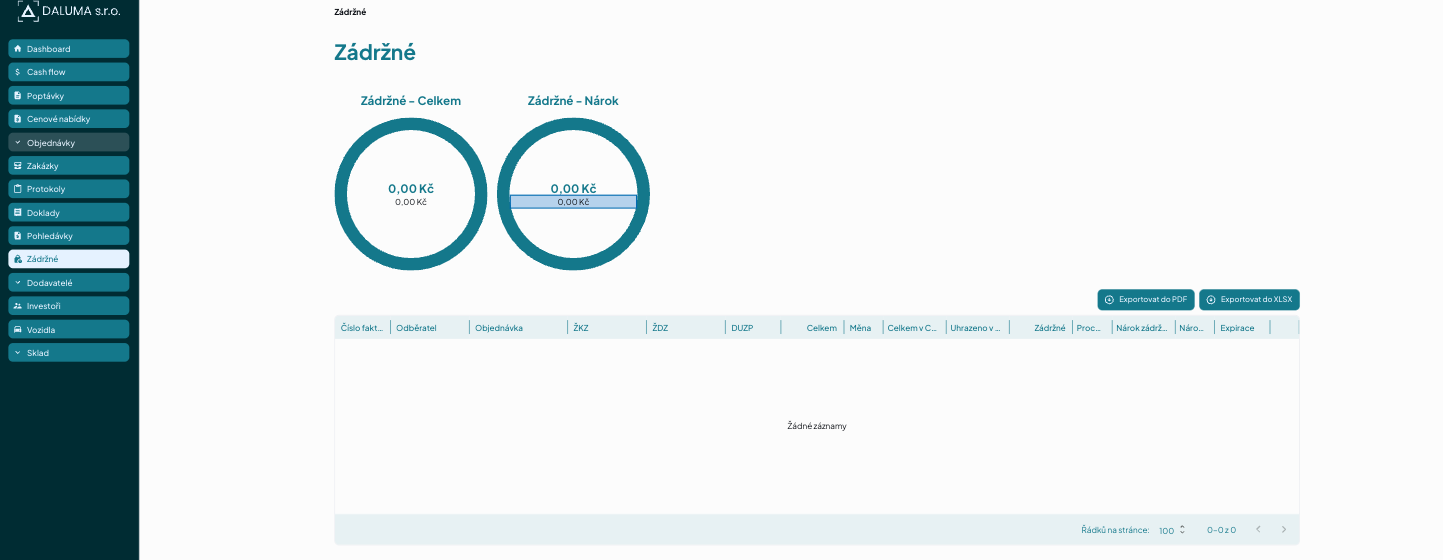Select the active Zádržné sidebar item

pyautogui.click(x=68, y=259)
